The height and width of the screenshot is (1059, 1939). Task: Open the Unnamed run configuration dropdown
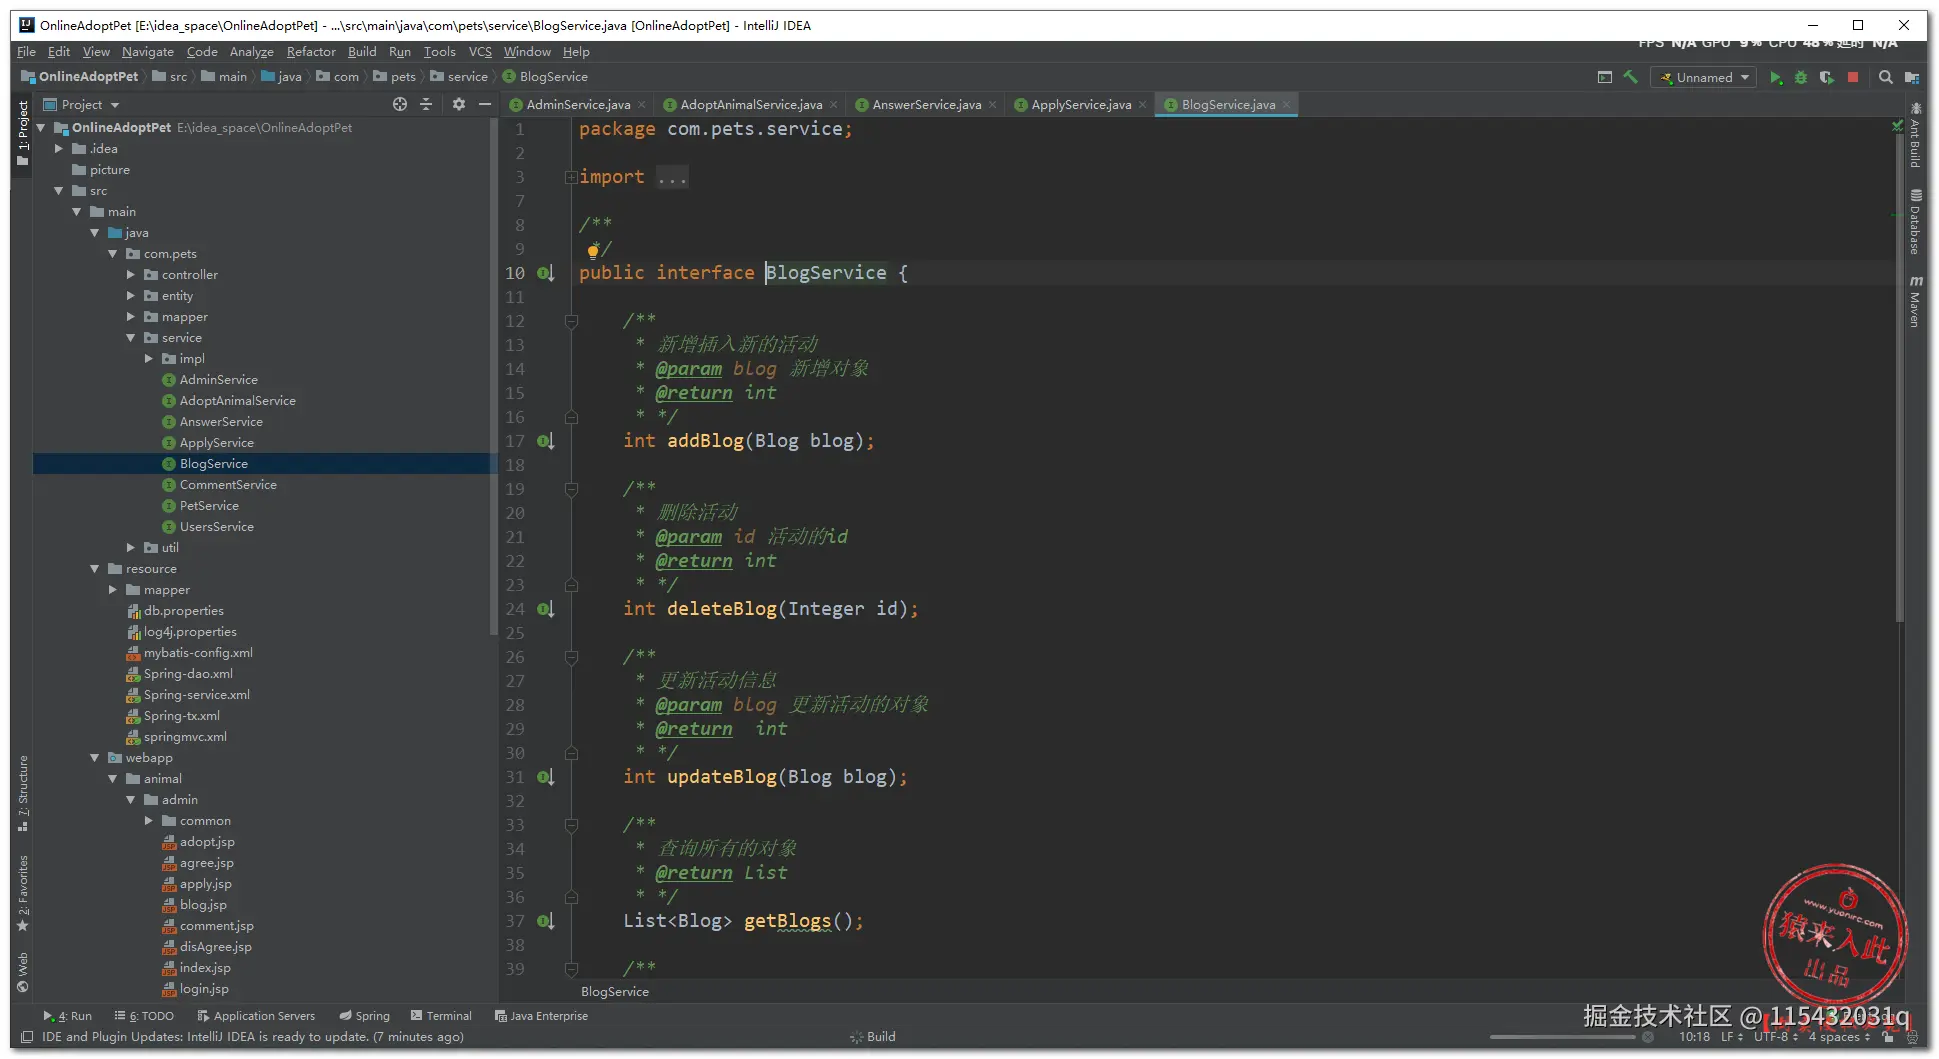click(x=1704, y=77)
